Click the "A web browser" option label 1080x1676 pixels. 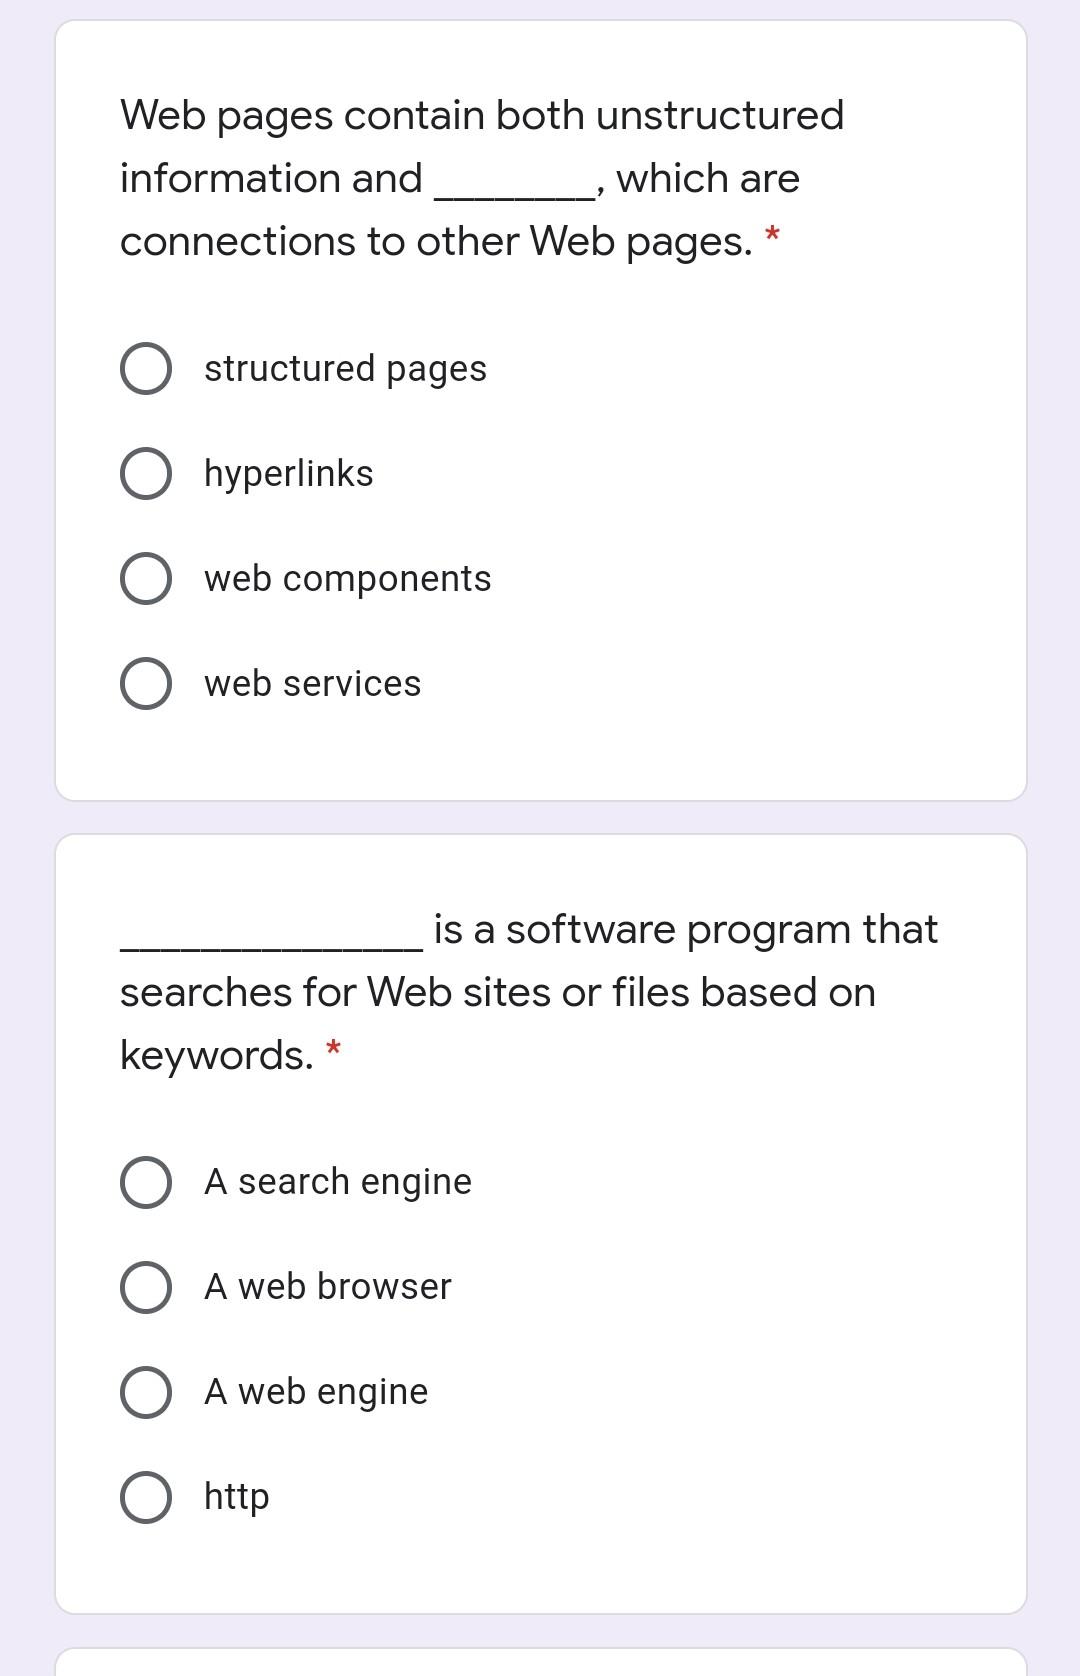(328, 1287)
